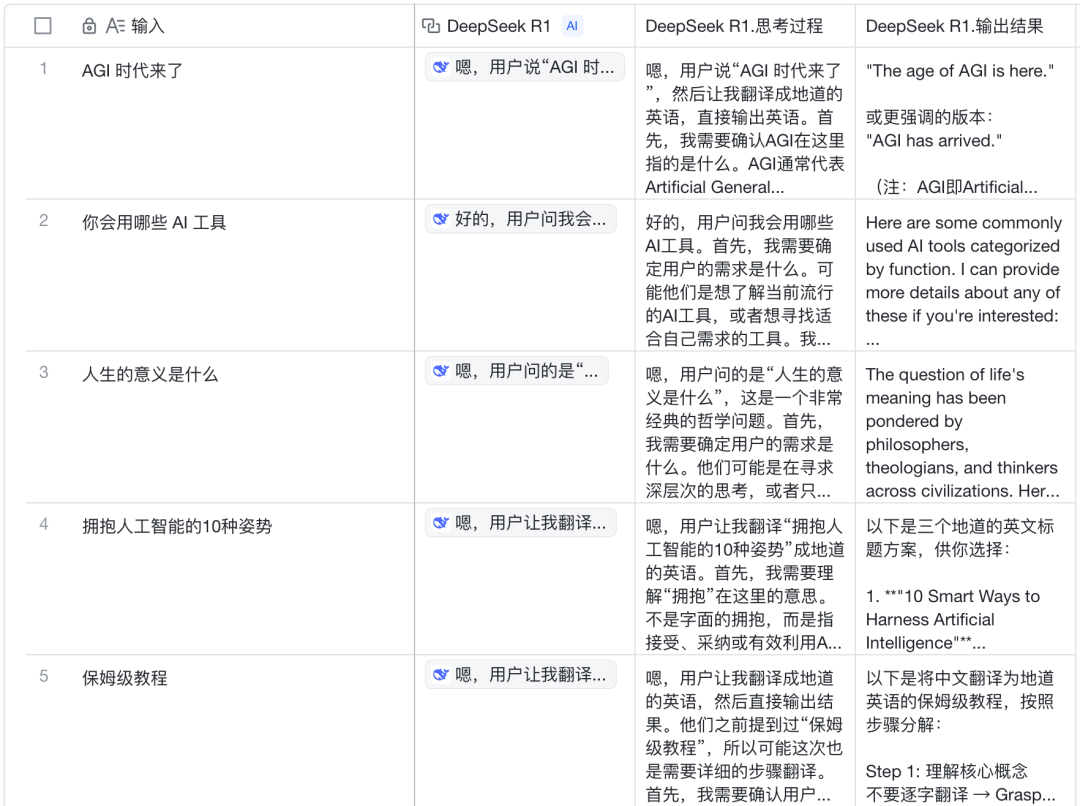
Task: Click the AI badge on the DeepSeek R1 column
Action: tap(571, 25)
